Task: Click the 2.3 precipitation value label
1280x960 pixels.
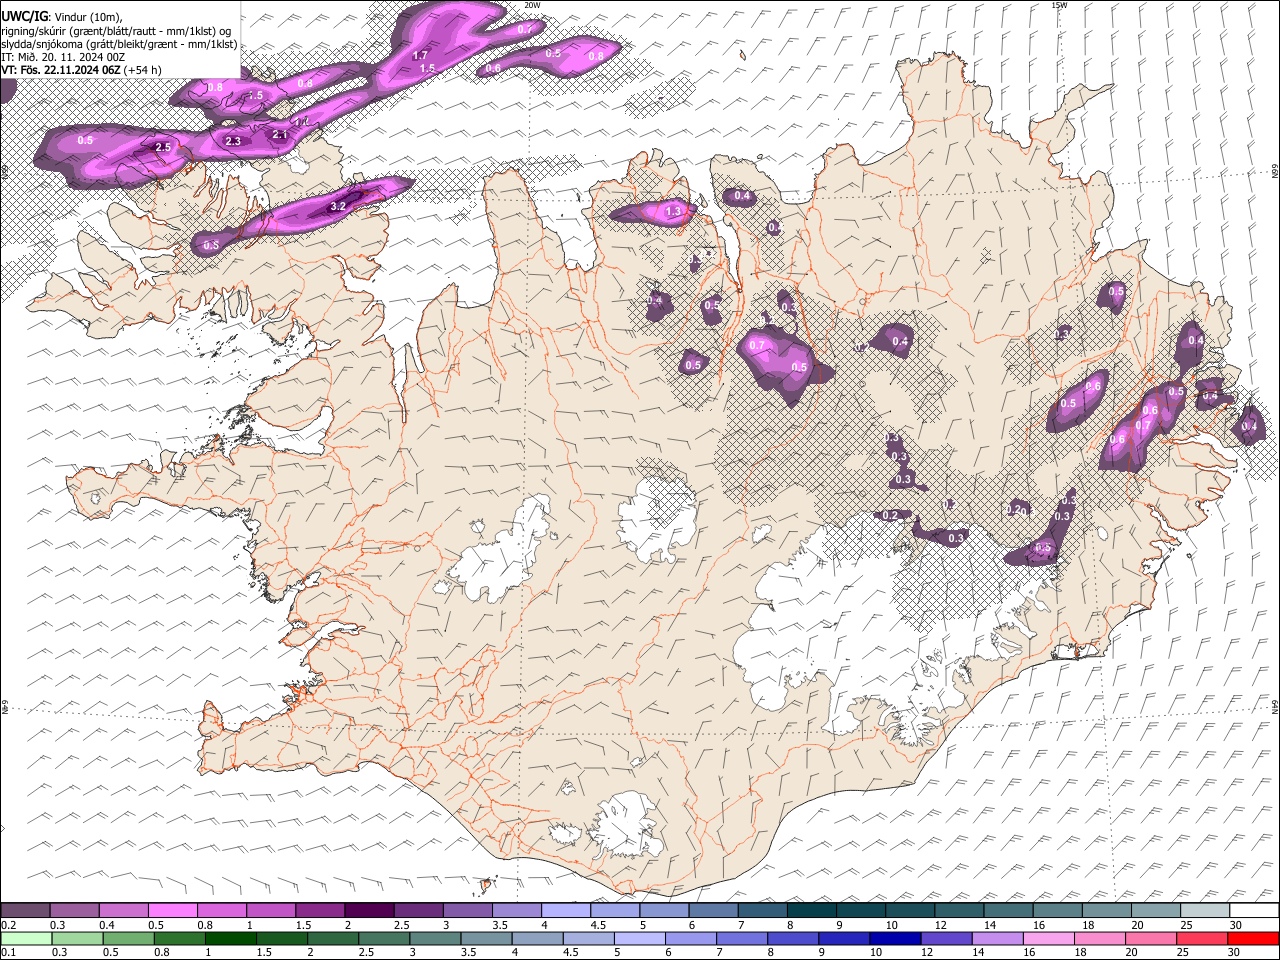Action: click(x=233, y=142)
